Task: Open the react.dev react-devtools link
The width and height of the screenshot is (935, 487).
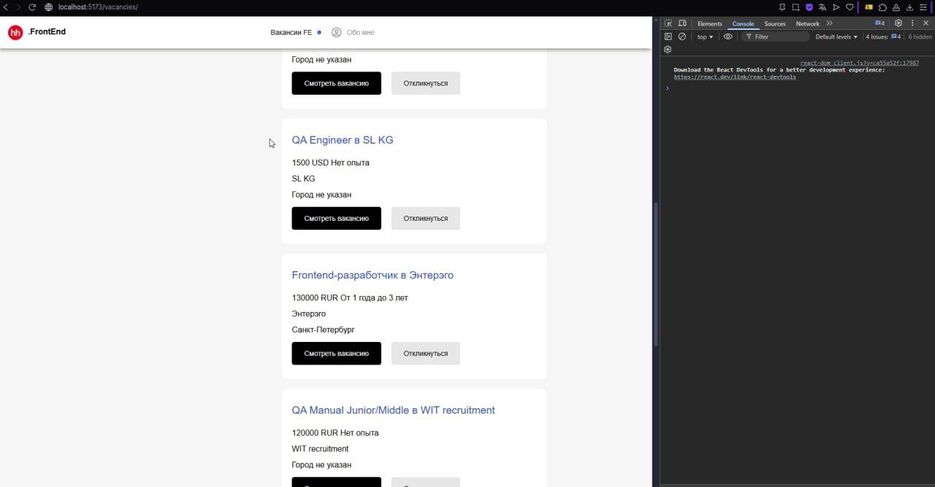Action: (735, 76)
